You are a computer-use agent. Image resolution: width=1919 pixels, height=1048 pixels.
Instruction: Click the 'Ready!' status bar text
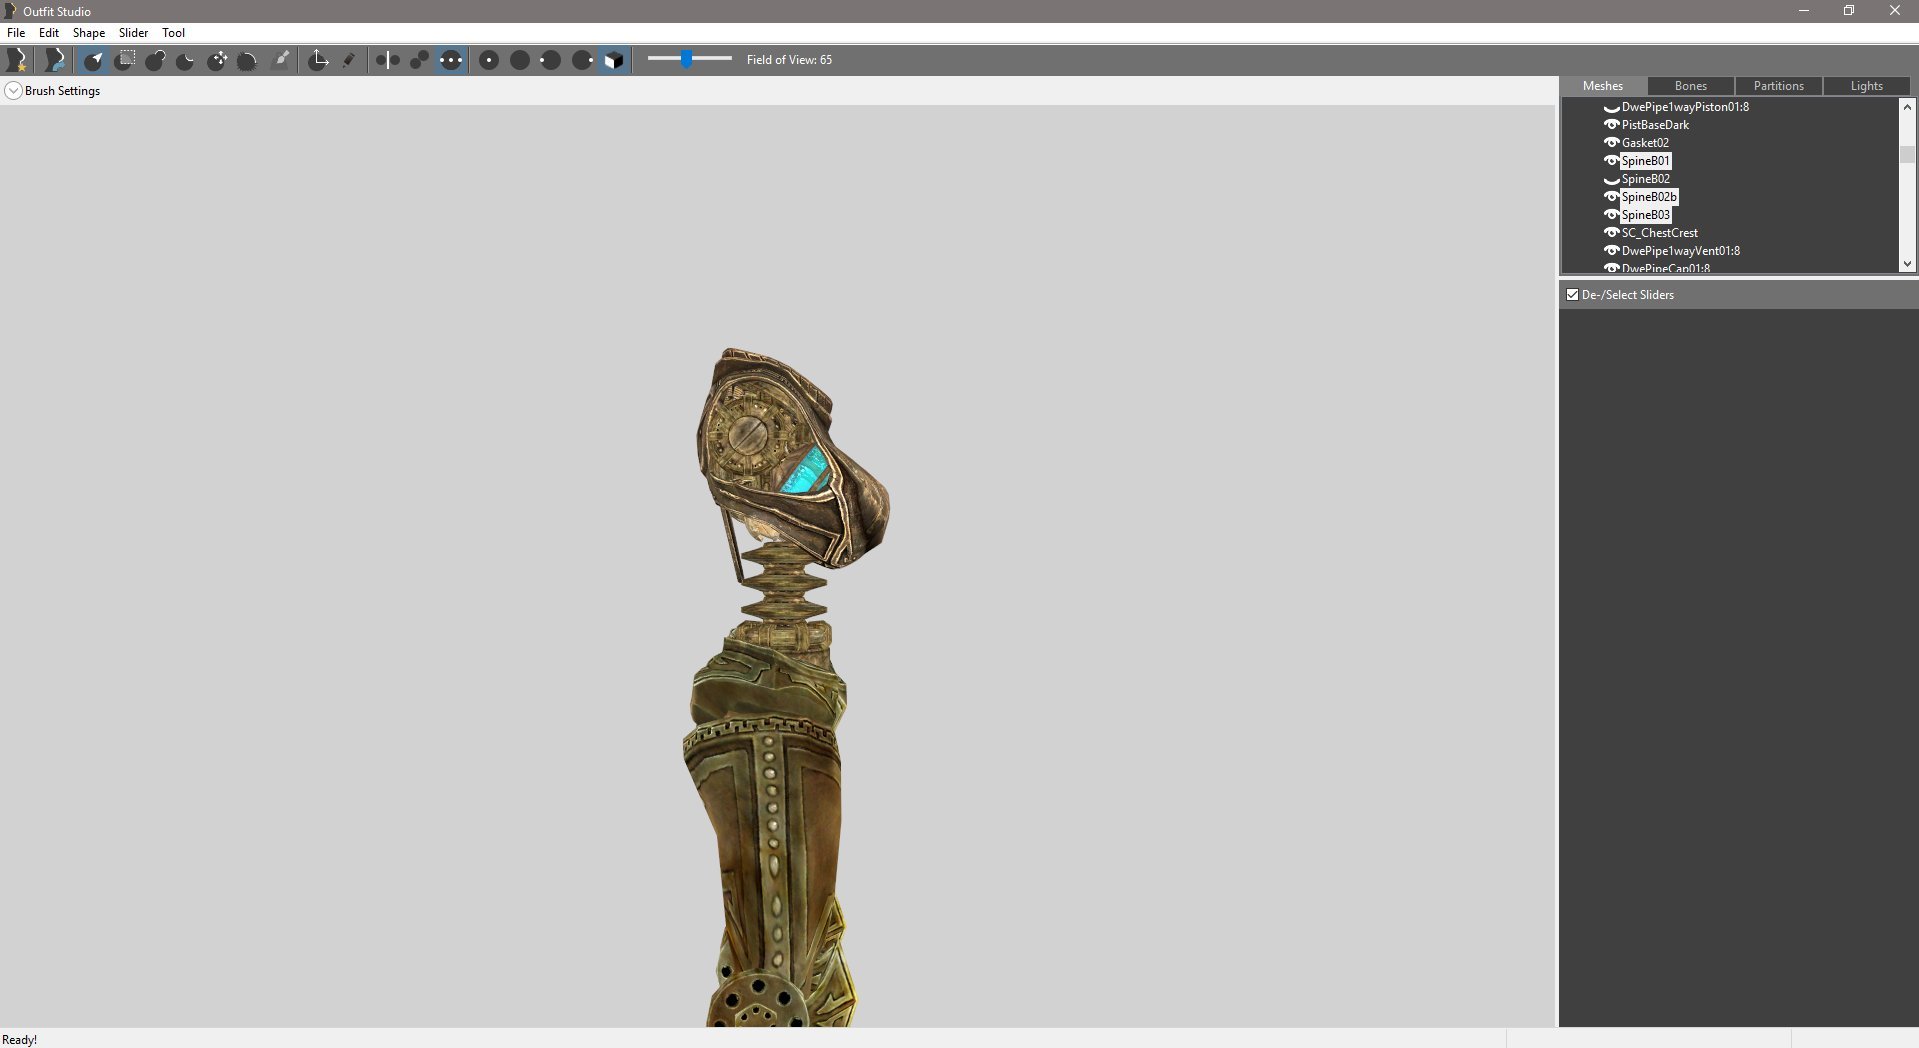point(20,1040)
